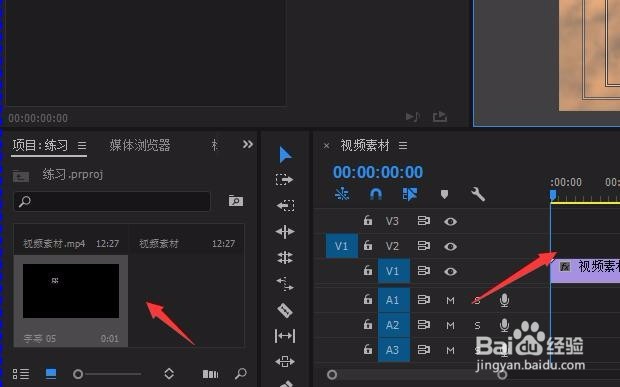Add a marker in timeline
The height and width of the screenshot is (387, 620).
(444, 194)
